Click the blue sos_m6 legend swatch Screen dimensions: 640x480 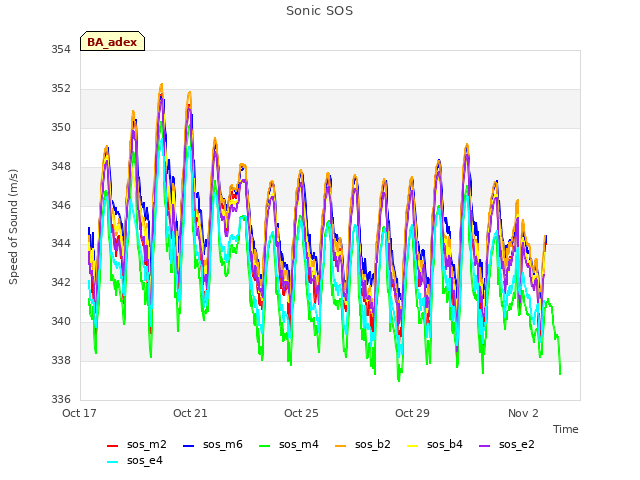click(188, 446)
